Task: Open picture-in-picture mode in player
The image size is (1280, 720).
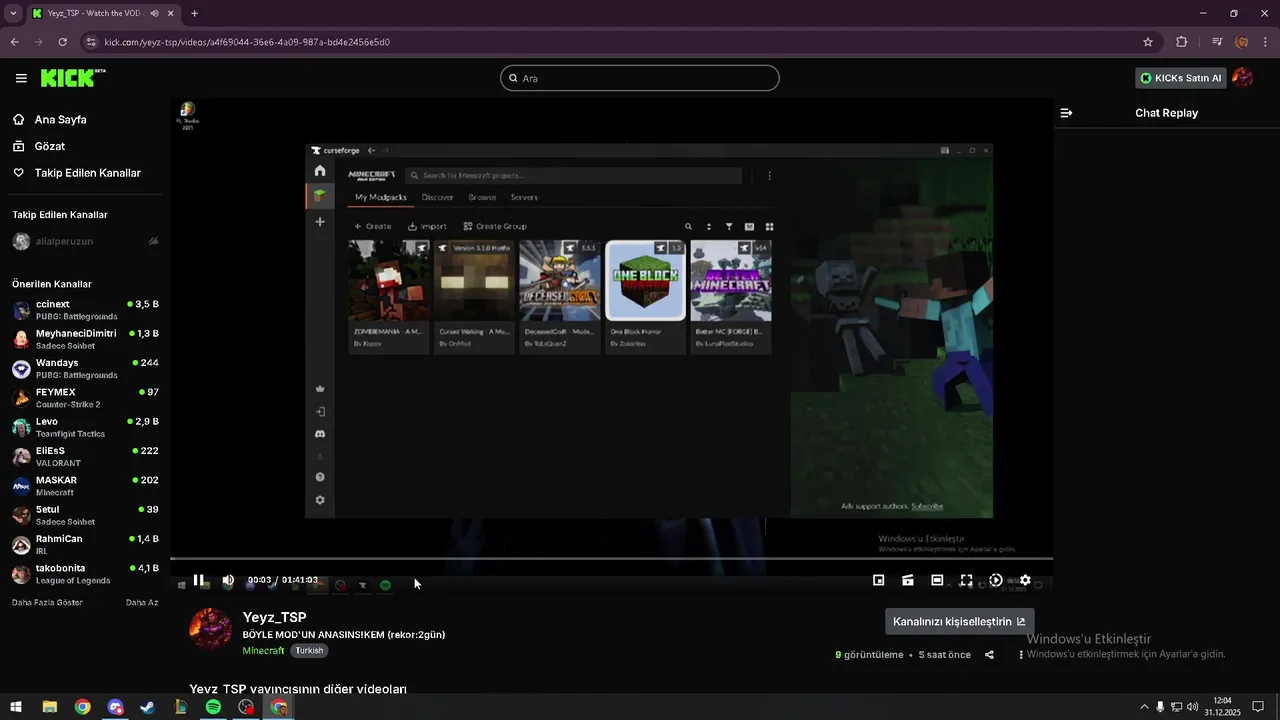Action: 879,580
